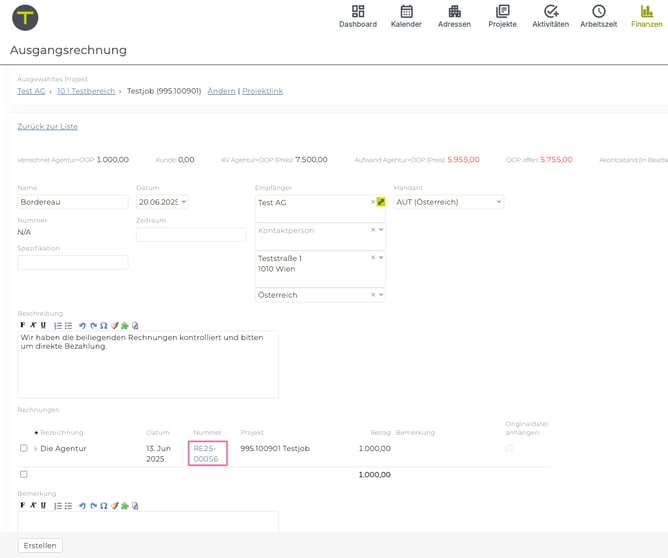The width and height of the screenshot is (668, 558).
Task: Click the Aktivitäten checkmark icon
Action: [550, 16]
